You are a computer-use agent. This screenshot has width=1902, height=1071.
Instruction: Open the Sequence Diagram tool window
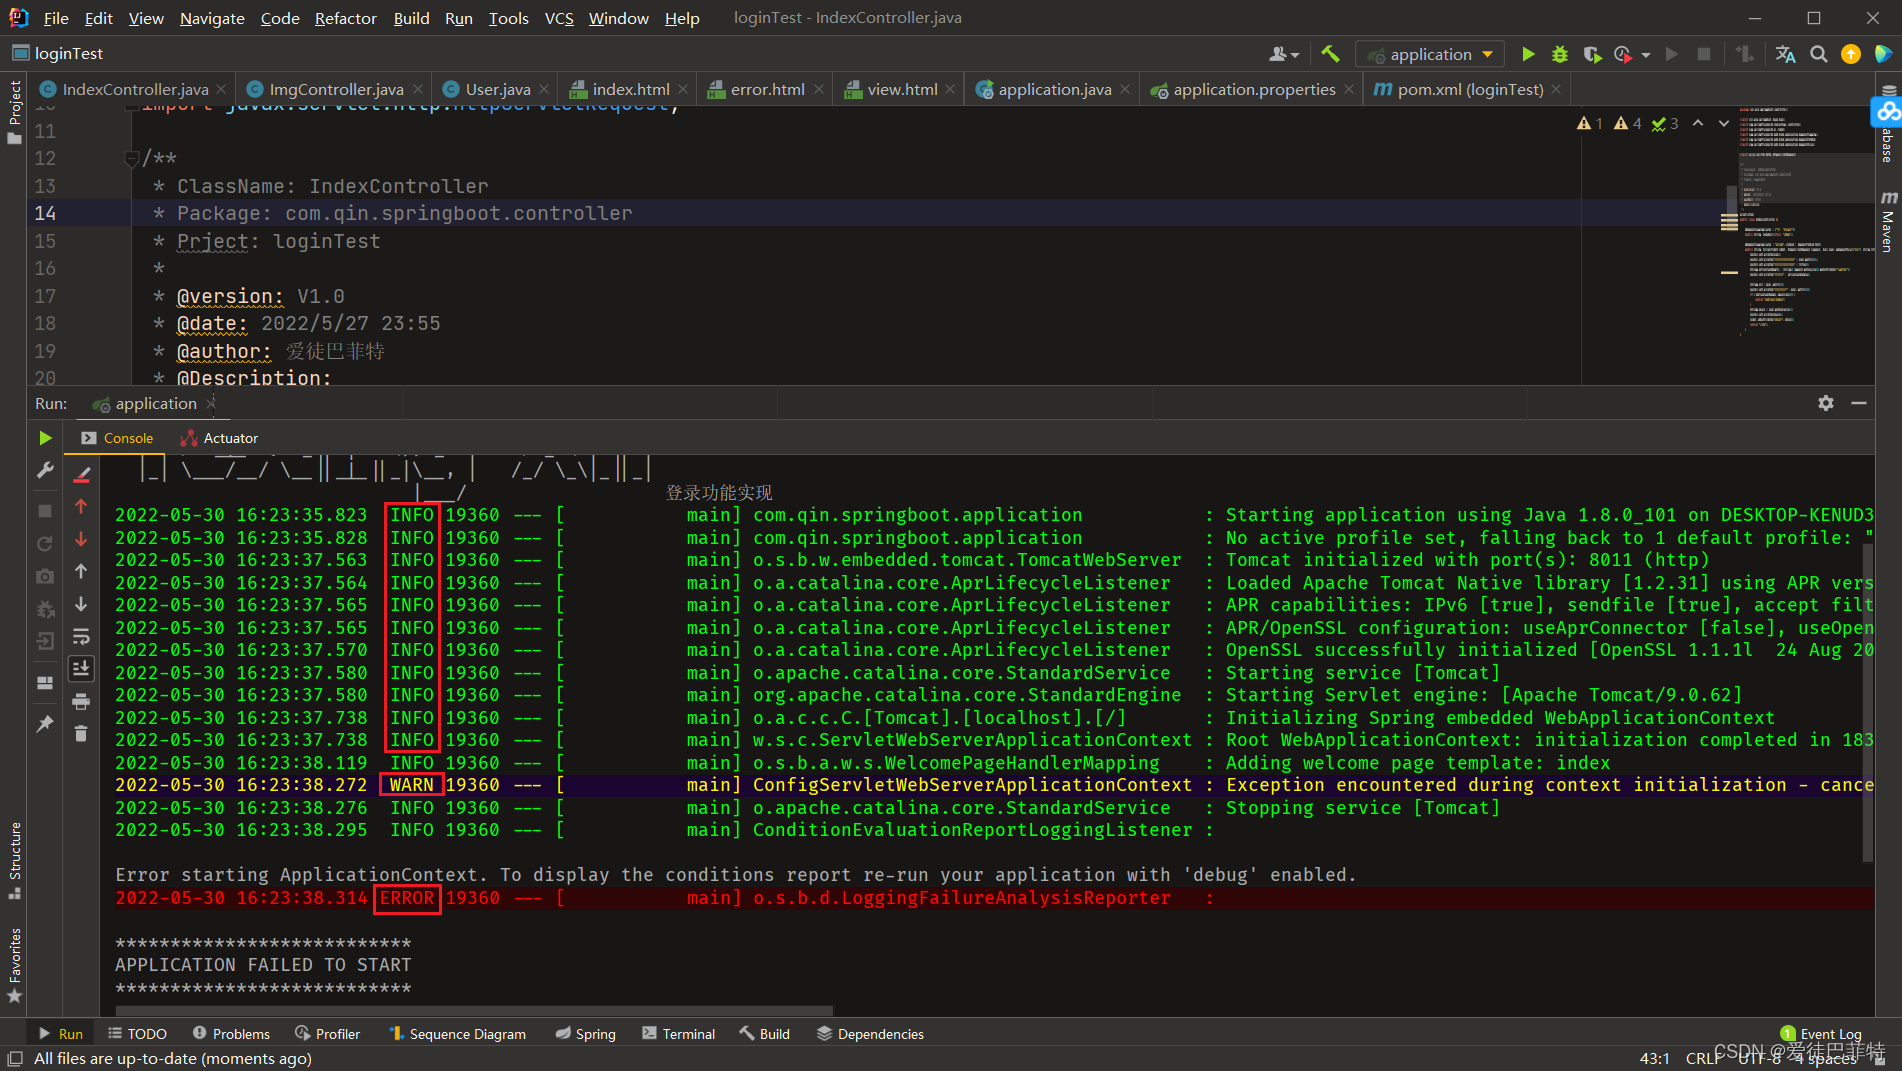(456, 1034)
